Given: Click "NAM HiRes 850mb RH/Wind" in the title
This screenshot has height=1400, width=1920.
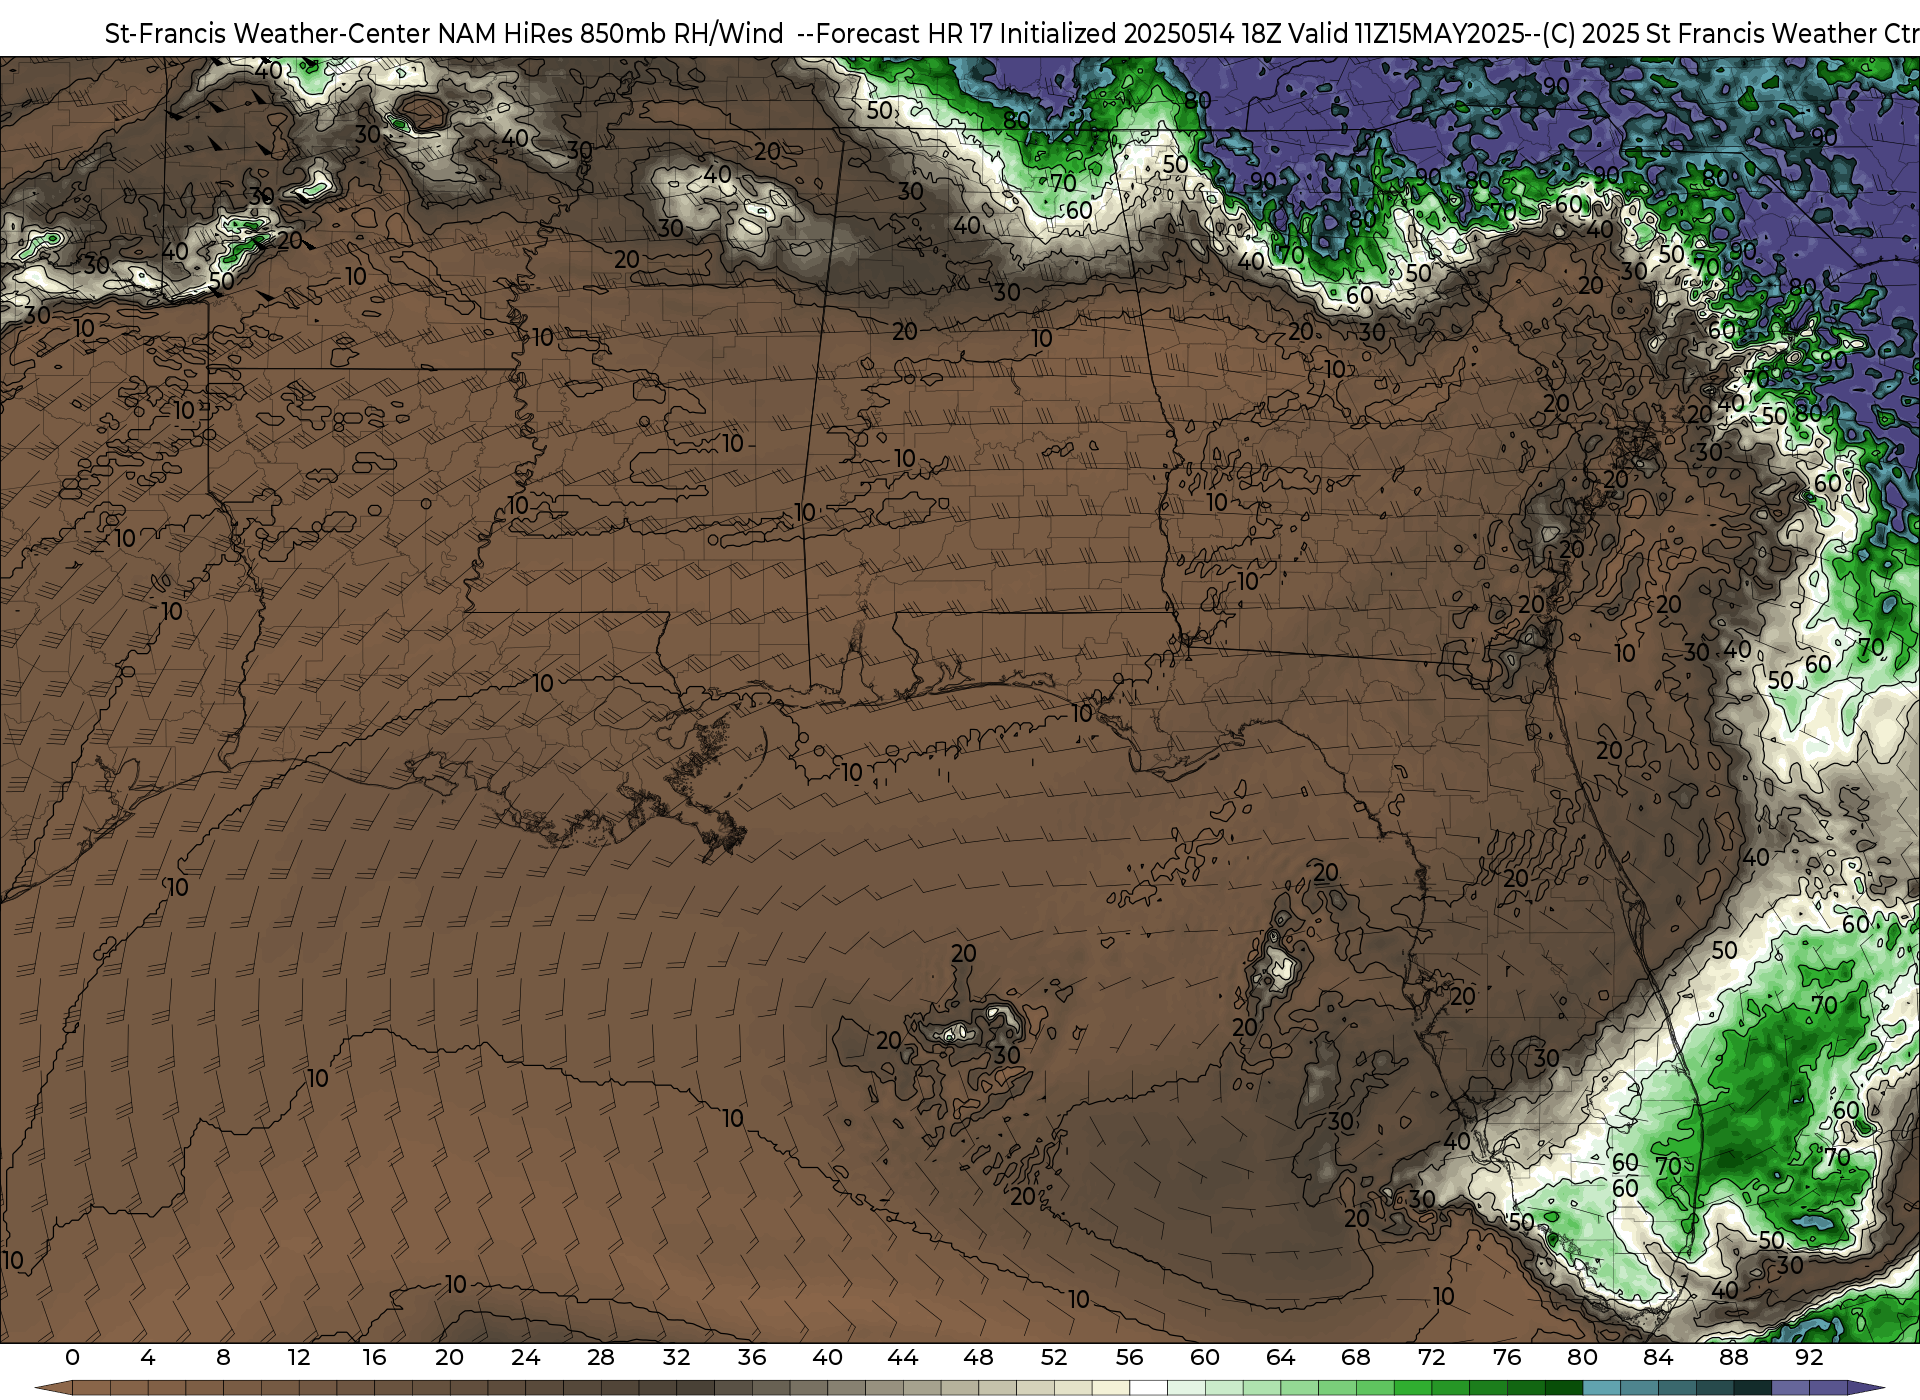Looking at the screenshot, I should [611, 34].
